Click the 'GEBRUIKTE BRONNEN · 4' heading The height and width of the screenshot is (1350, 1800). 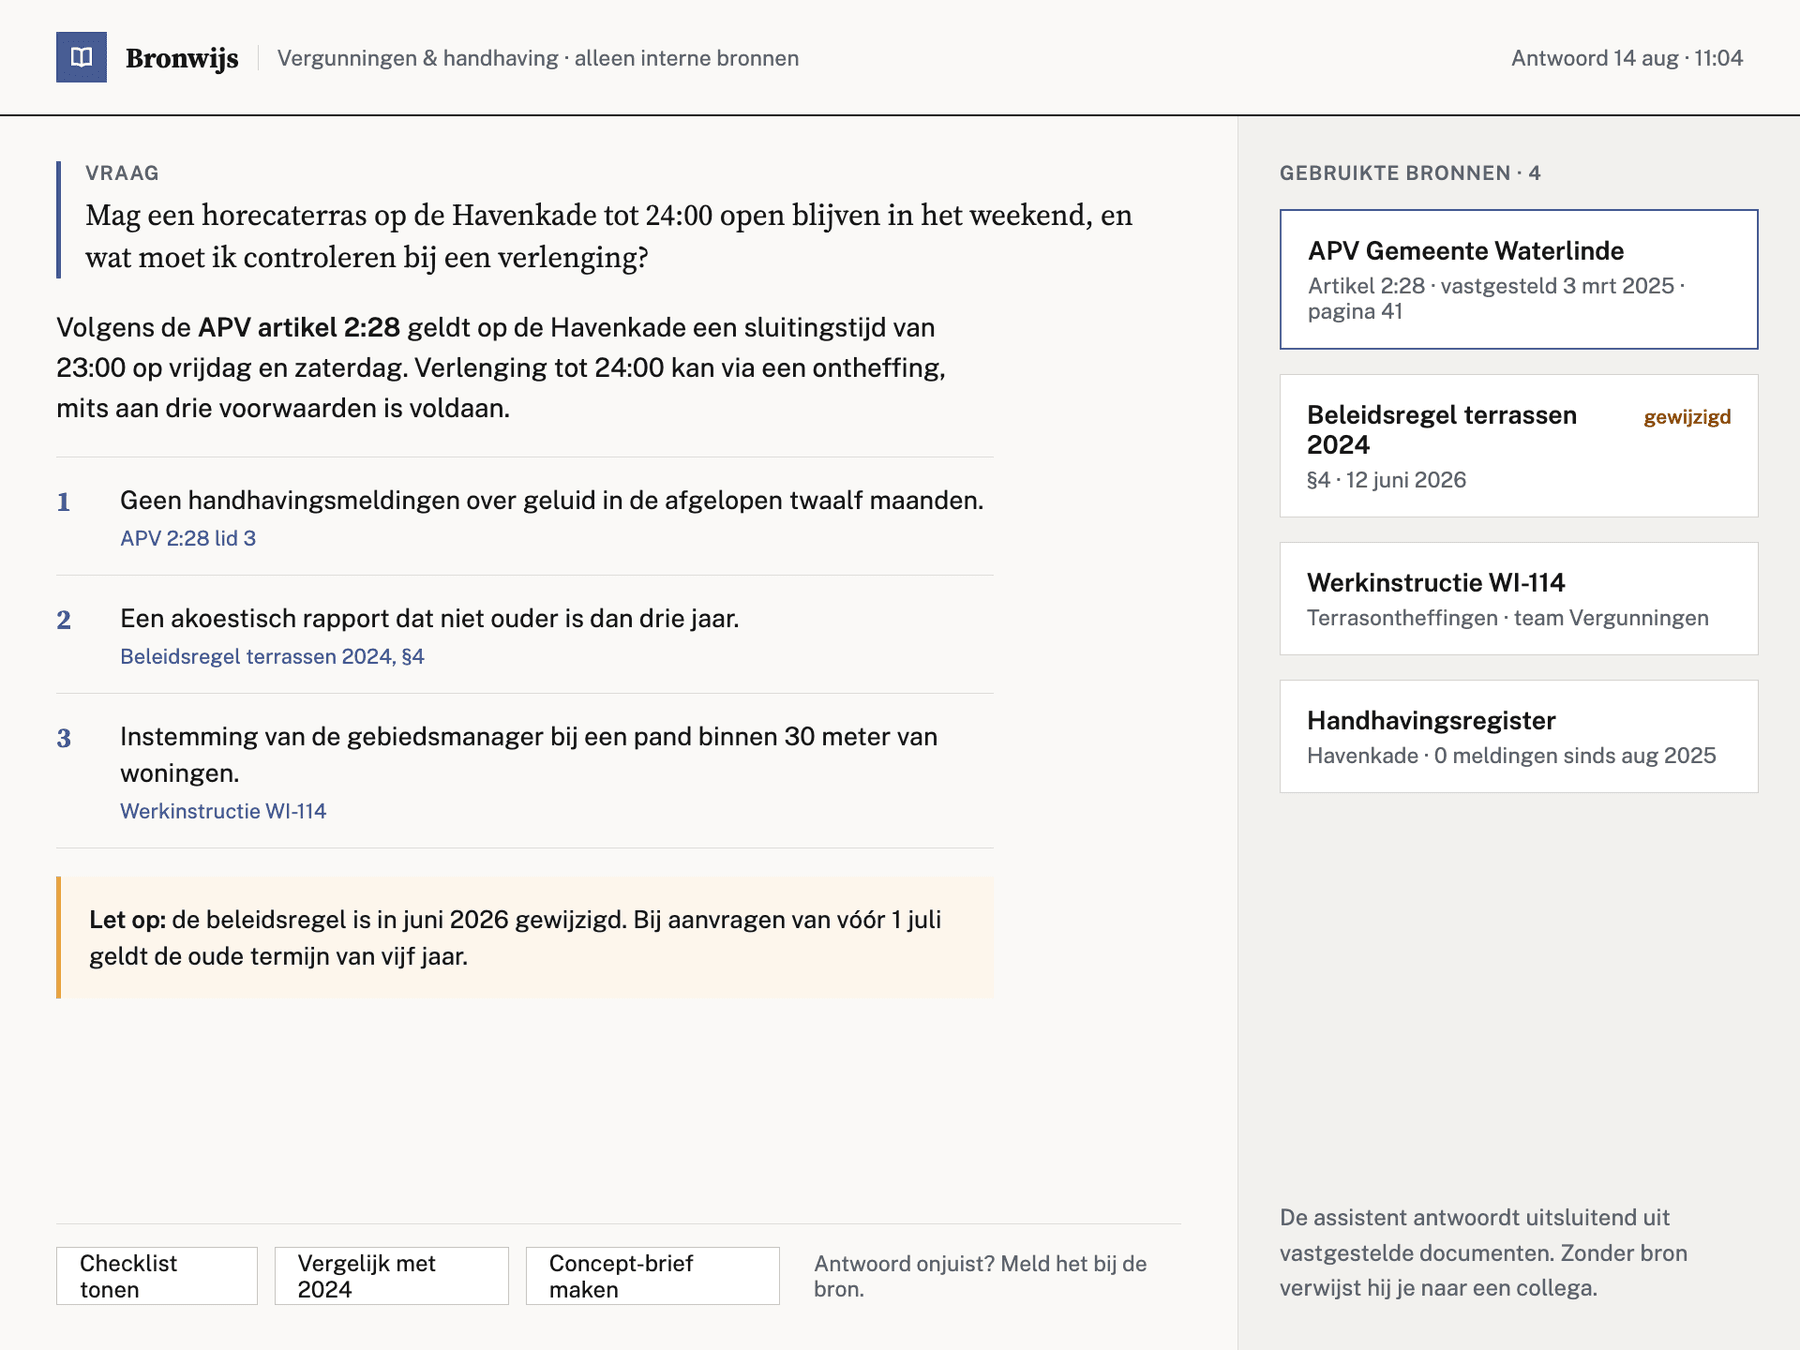(x=1410, y=173)
